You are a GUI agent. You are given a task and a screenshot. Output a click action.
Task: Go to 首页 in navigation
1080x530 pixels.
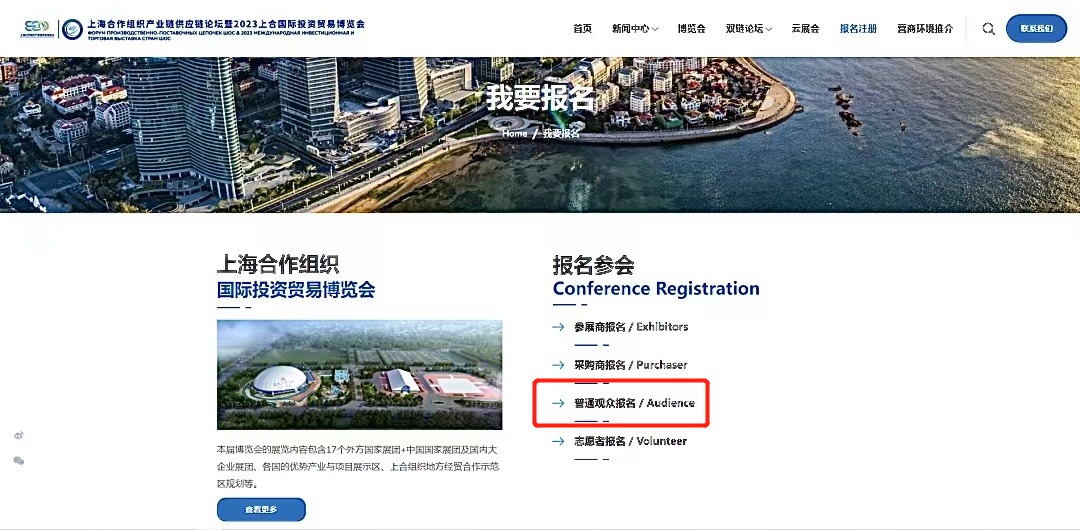(582, 29)
